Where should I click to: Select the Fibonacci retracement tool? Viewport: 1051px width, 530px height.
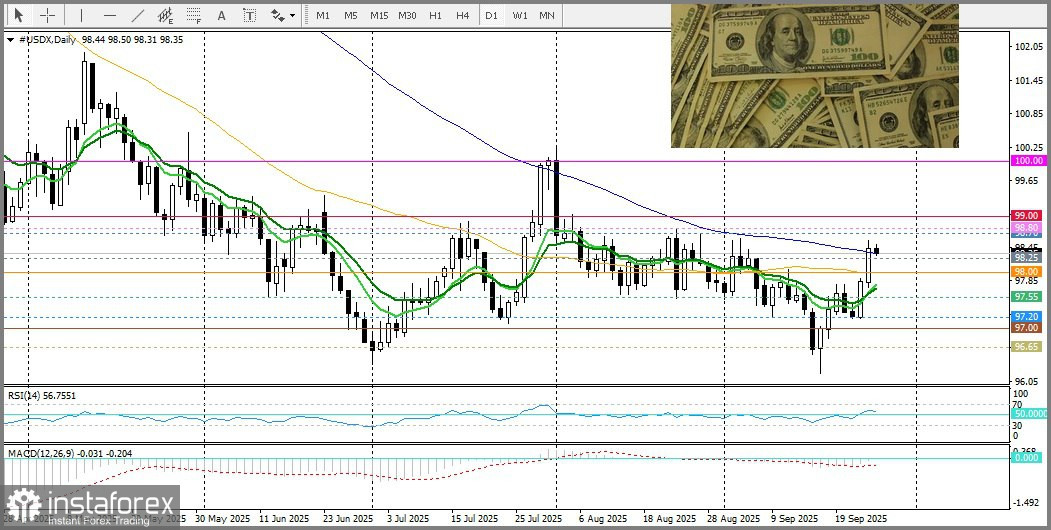(x=194, y=15)
